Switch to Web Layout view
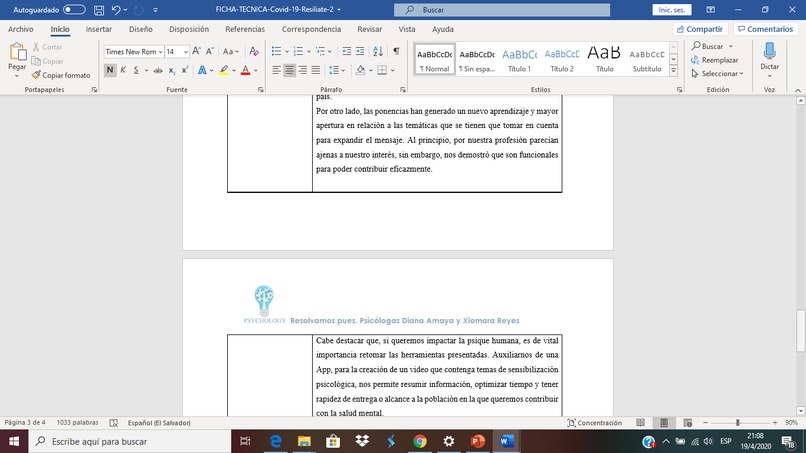 click(x=688, y=423)
